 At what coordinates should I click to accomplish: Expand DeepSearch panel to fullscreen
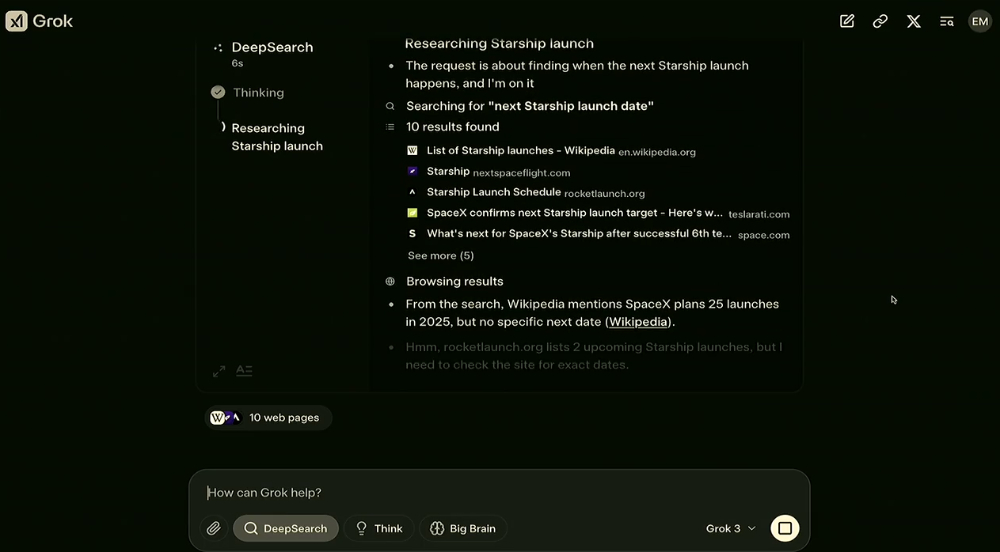[219, 371]
